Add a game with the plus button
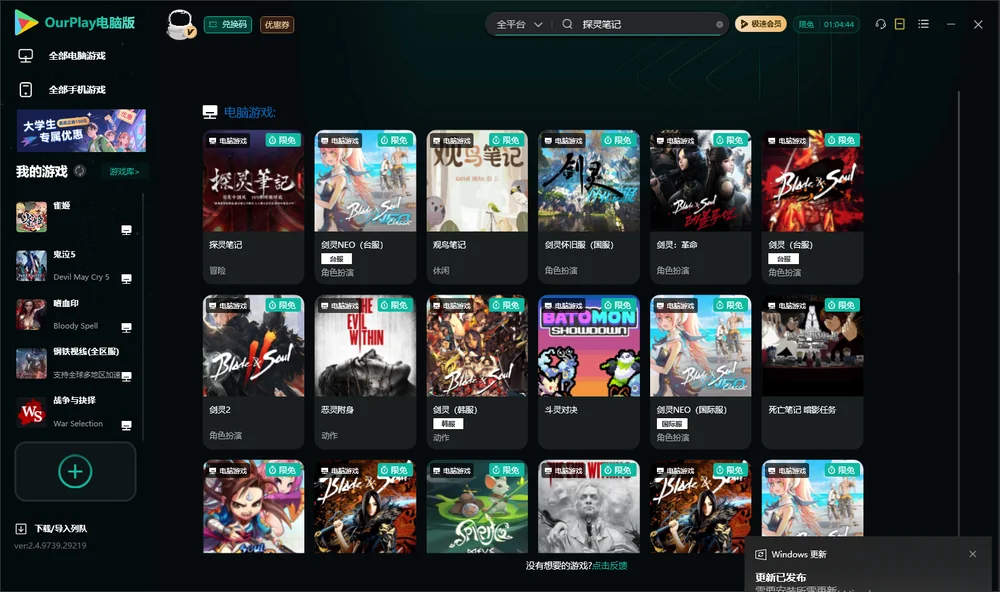Viewport: 1000px width, 592px height. [x=75, y=471]
